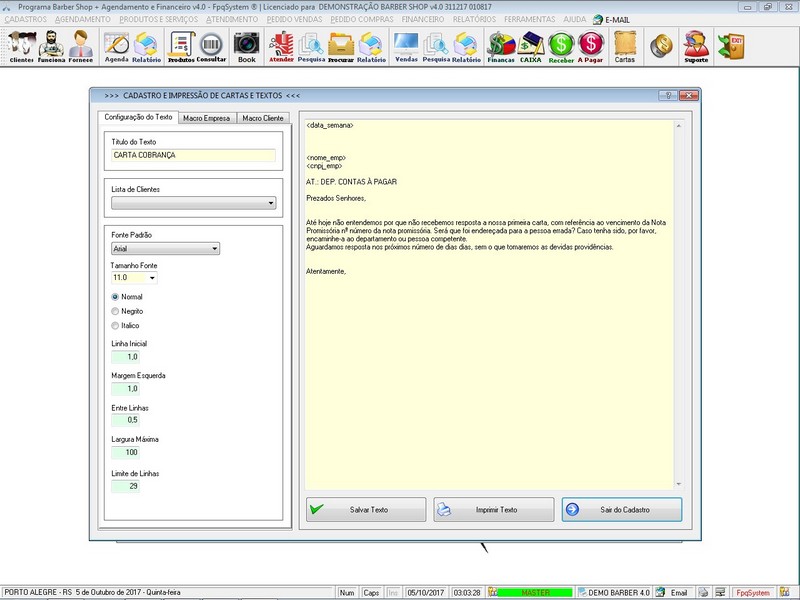Screen dimensions: 800x600
Task: Switch to the Macro Cliente tab
Action: click(x=263, y=118)
